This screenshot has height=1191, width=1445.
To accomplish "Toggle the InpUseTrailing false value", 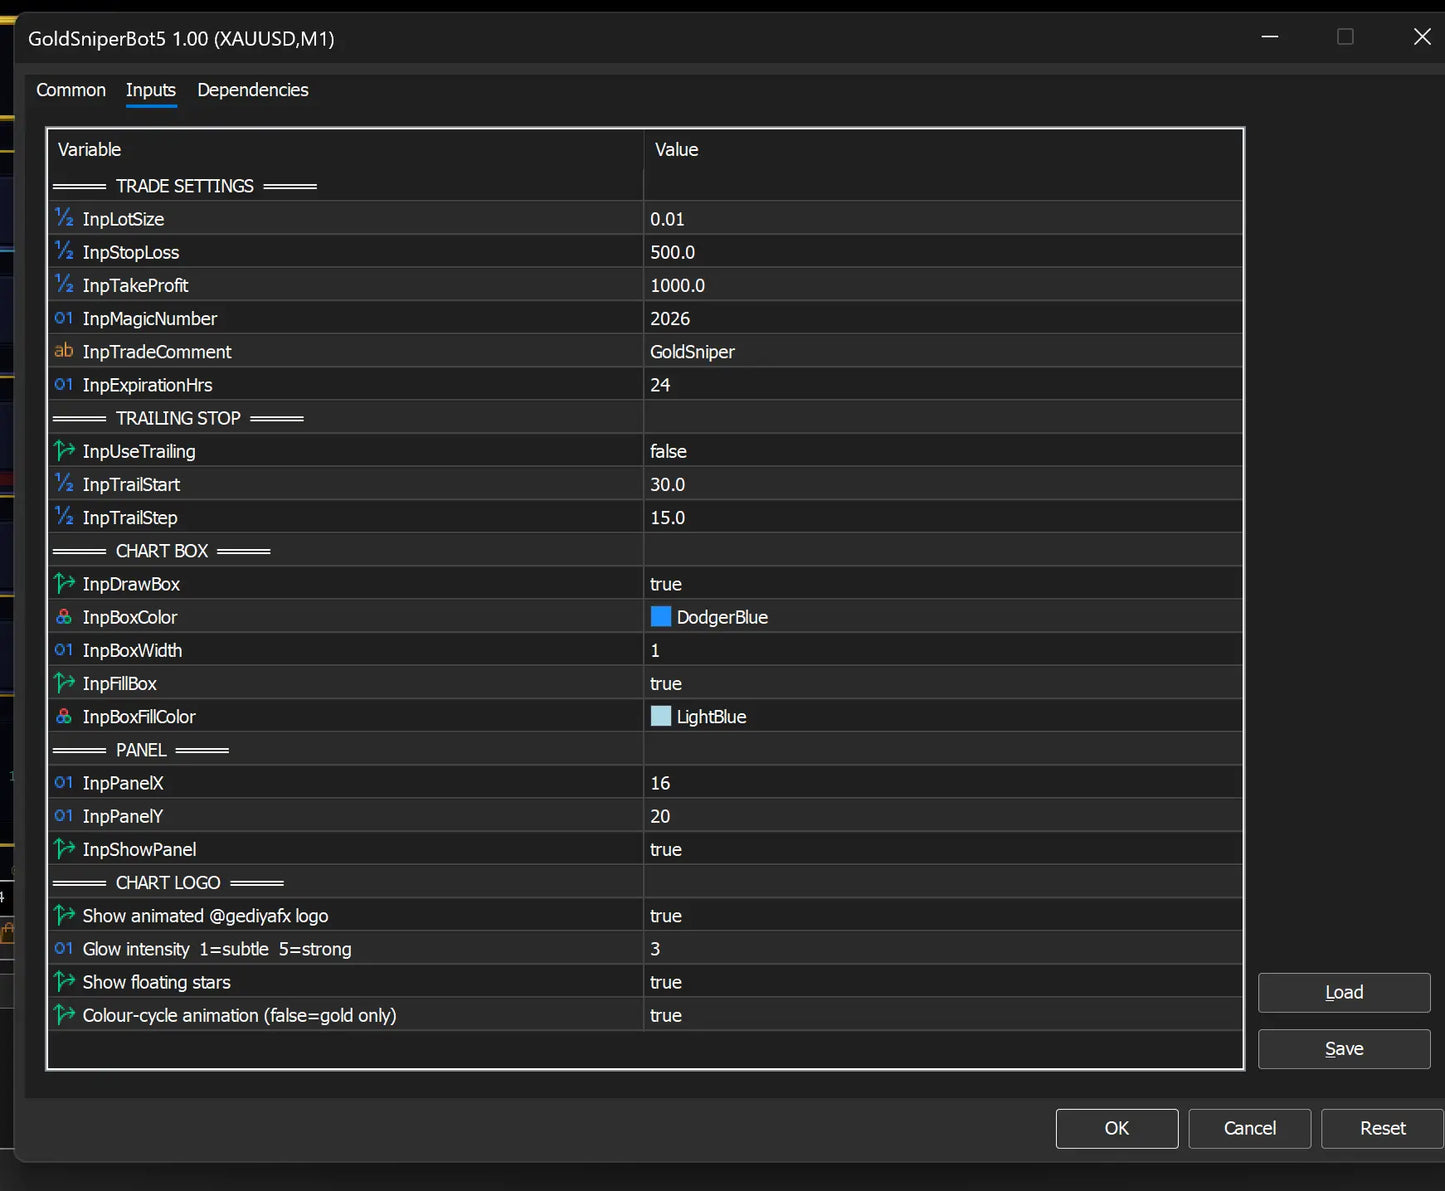I will [x=943, y=451].
